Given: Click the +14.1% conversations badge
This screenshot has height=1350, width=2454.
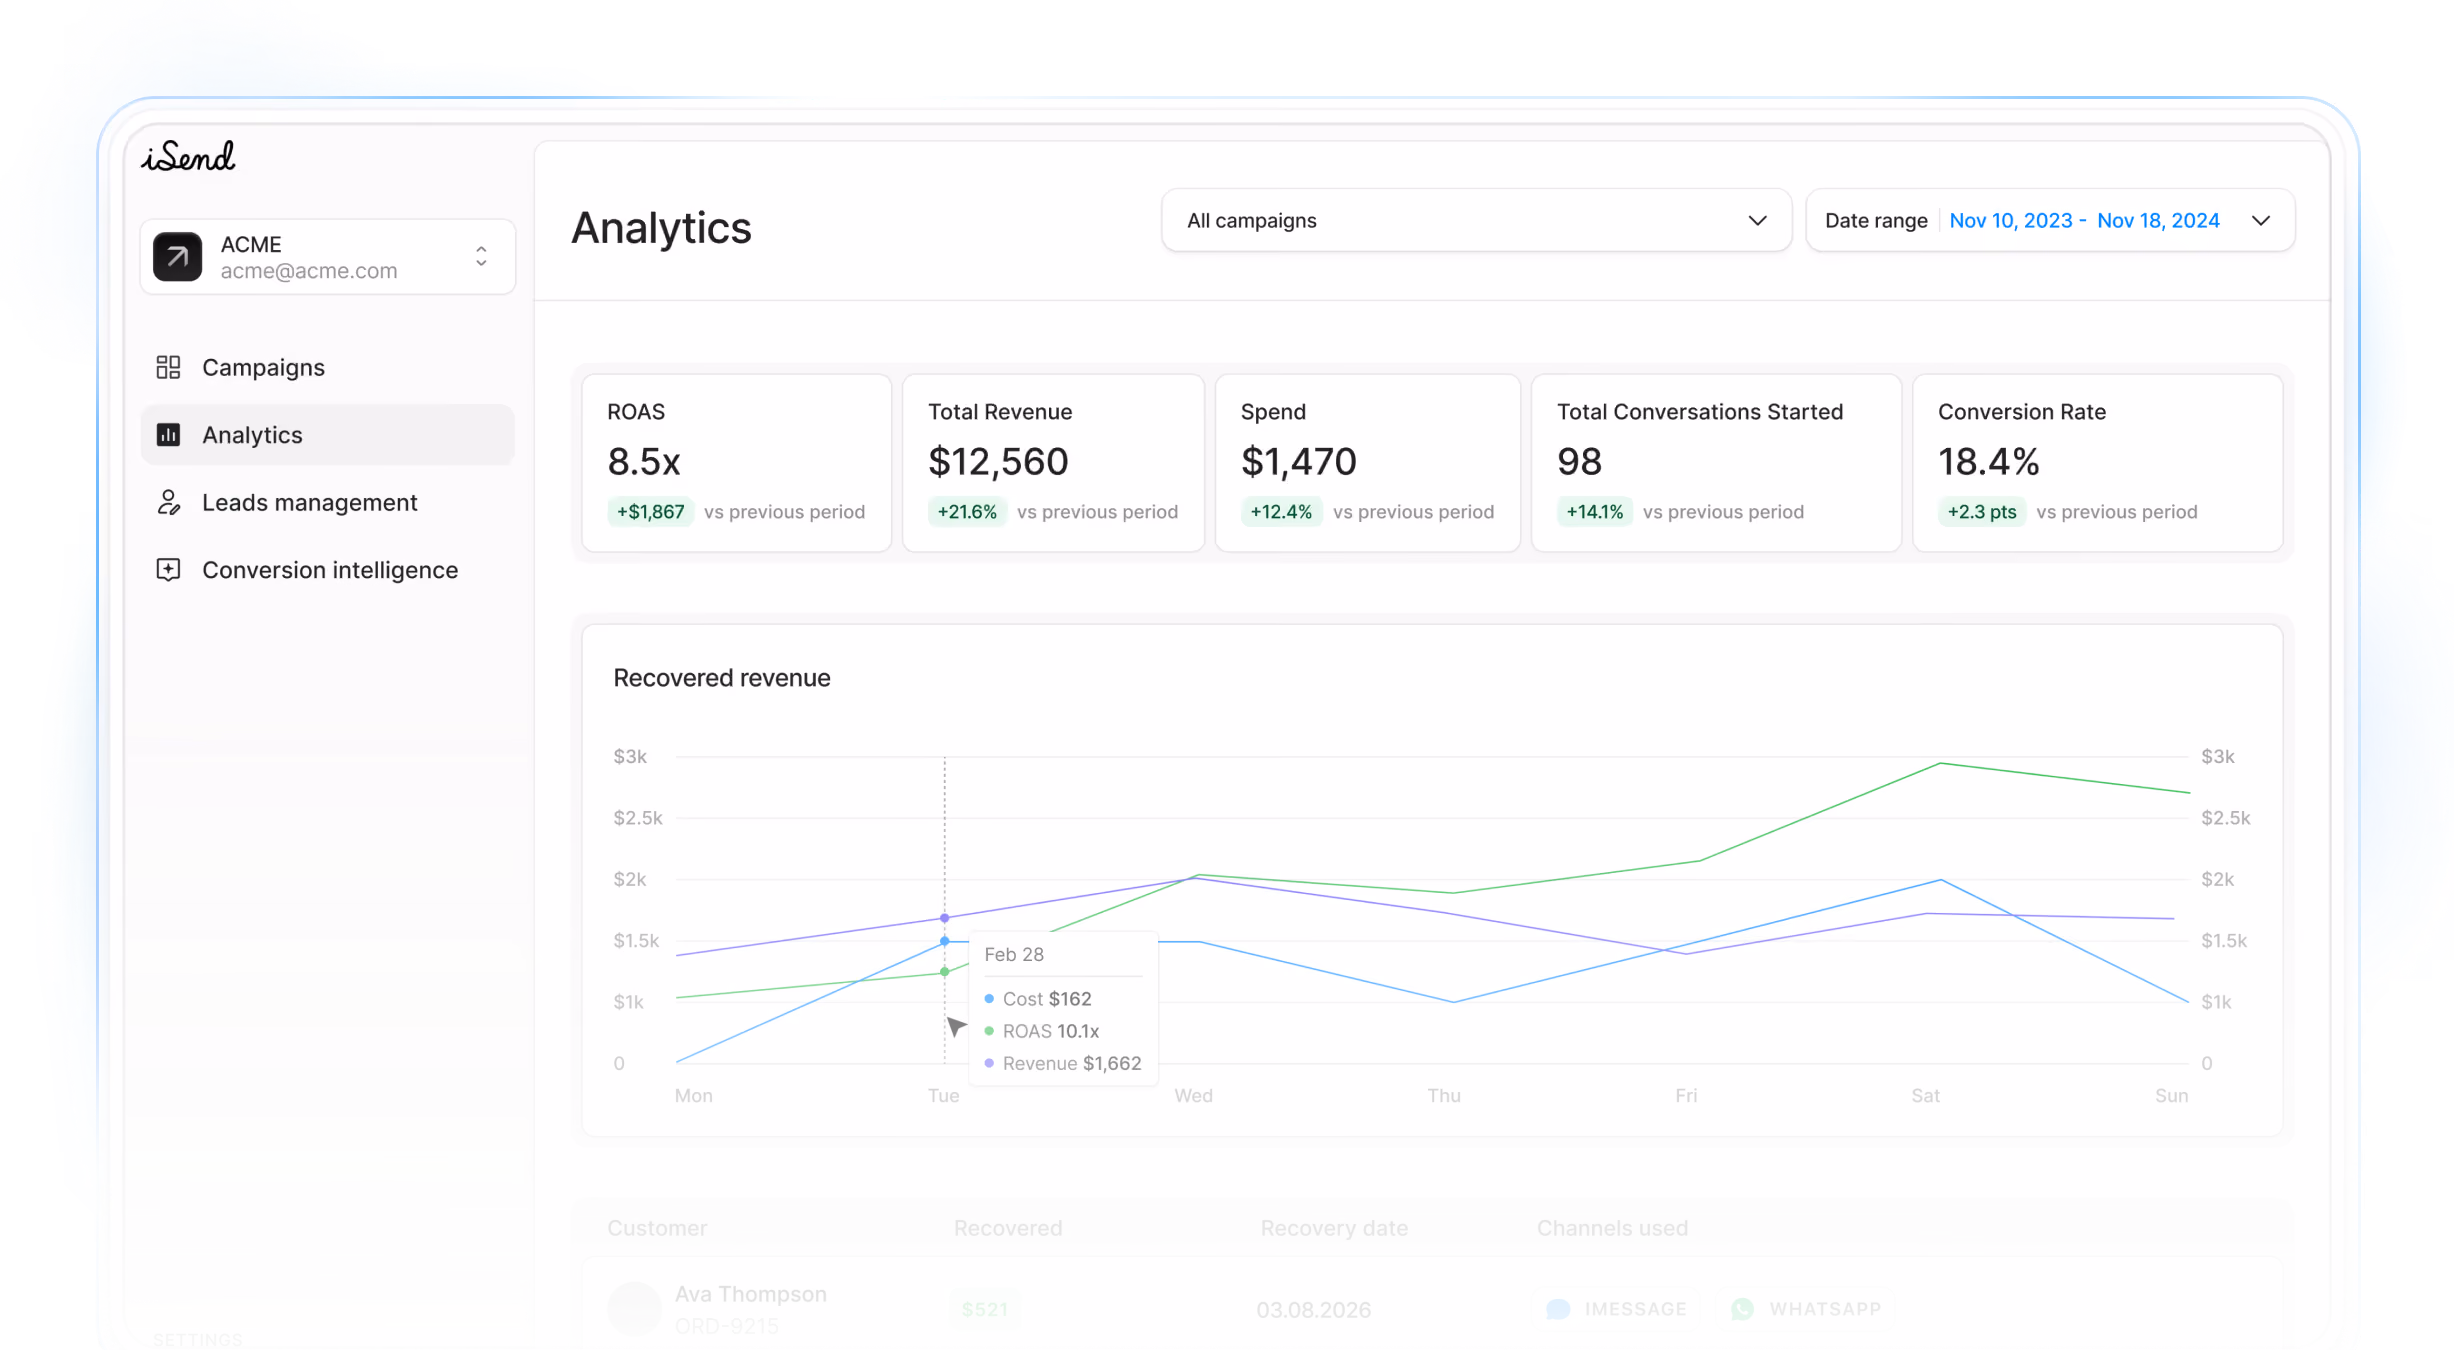Looking at the screenshot, I should (x=1594, y=512).
